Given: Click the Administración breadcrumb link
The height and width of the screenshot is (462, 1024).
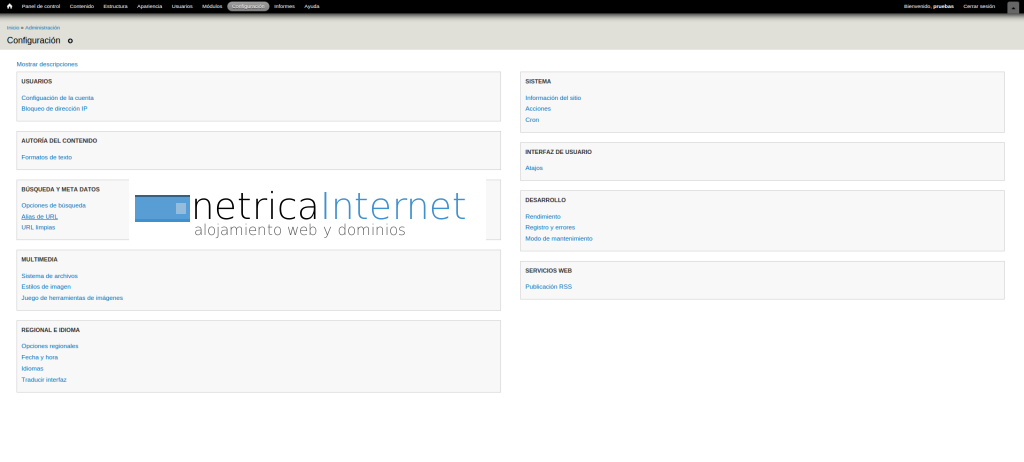Looking at the screenshot, I should pos(42,28).
